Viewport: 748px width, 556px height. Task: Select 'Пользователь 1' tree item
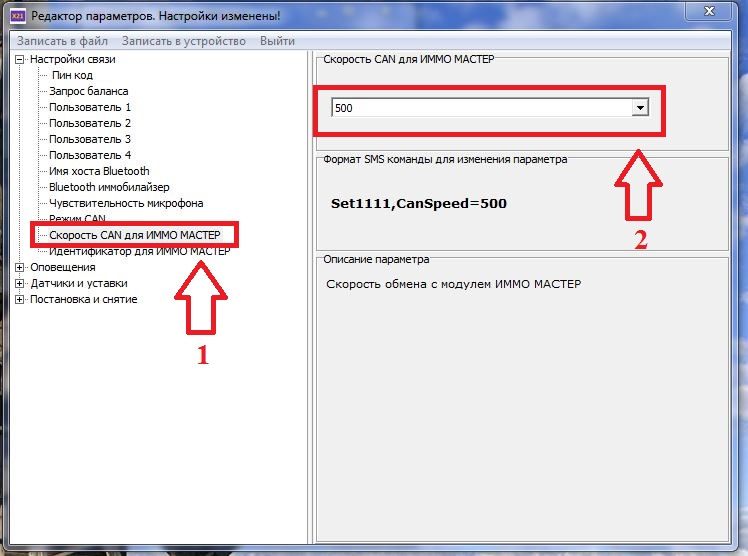pos(90,107)
